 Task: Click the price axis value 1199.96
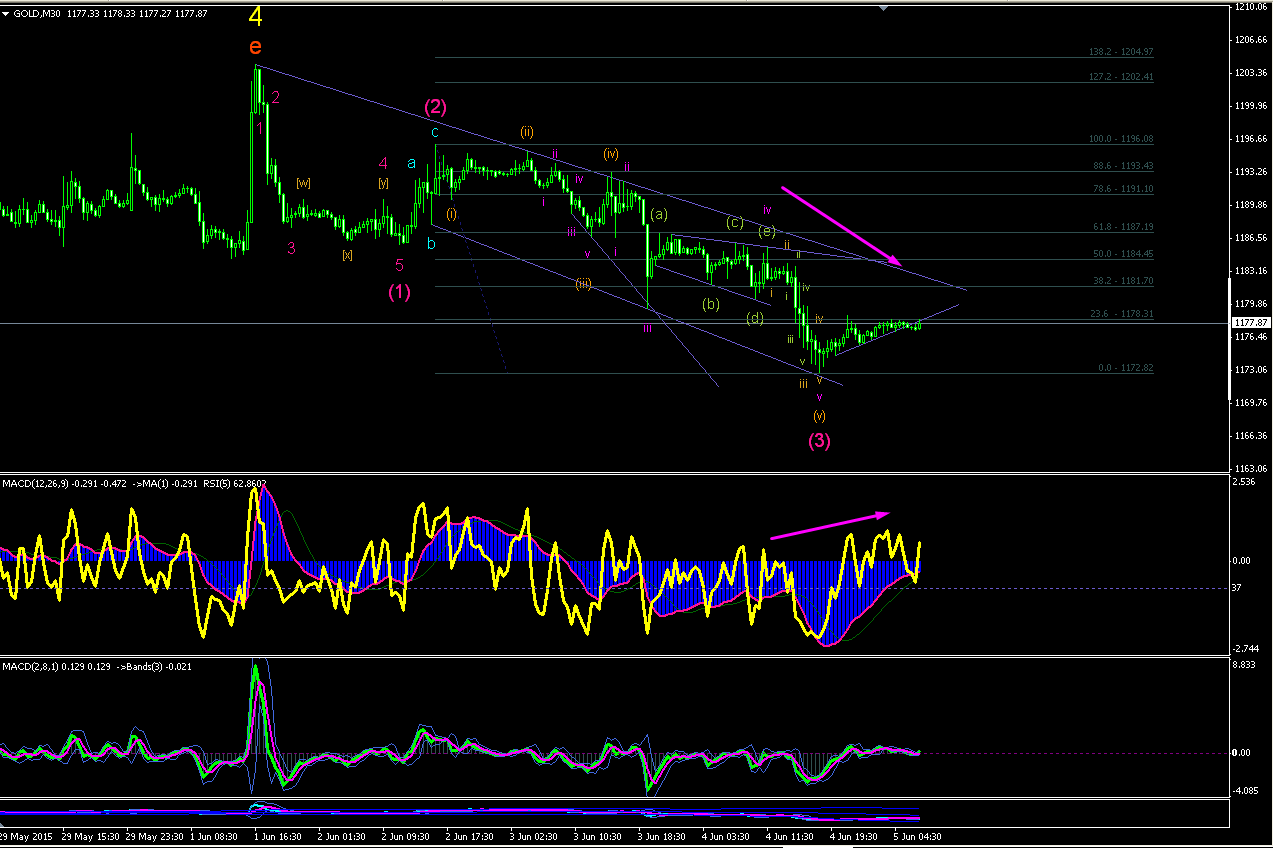tap(1251, 106)
